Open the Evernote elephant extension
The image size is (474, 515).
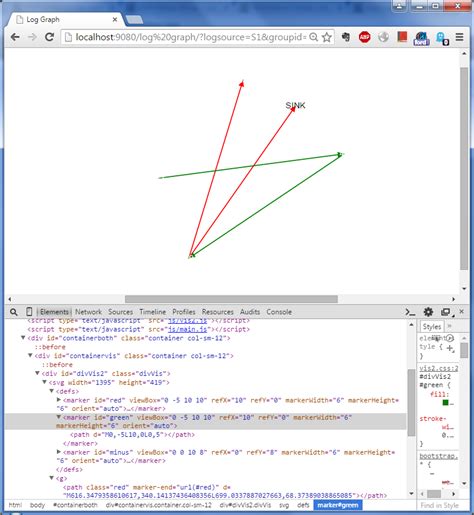pyautogui.click(x=346, y=37)
